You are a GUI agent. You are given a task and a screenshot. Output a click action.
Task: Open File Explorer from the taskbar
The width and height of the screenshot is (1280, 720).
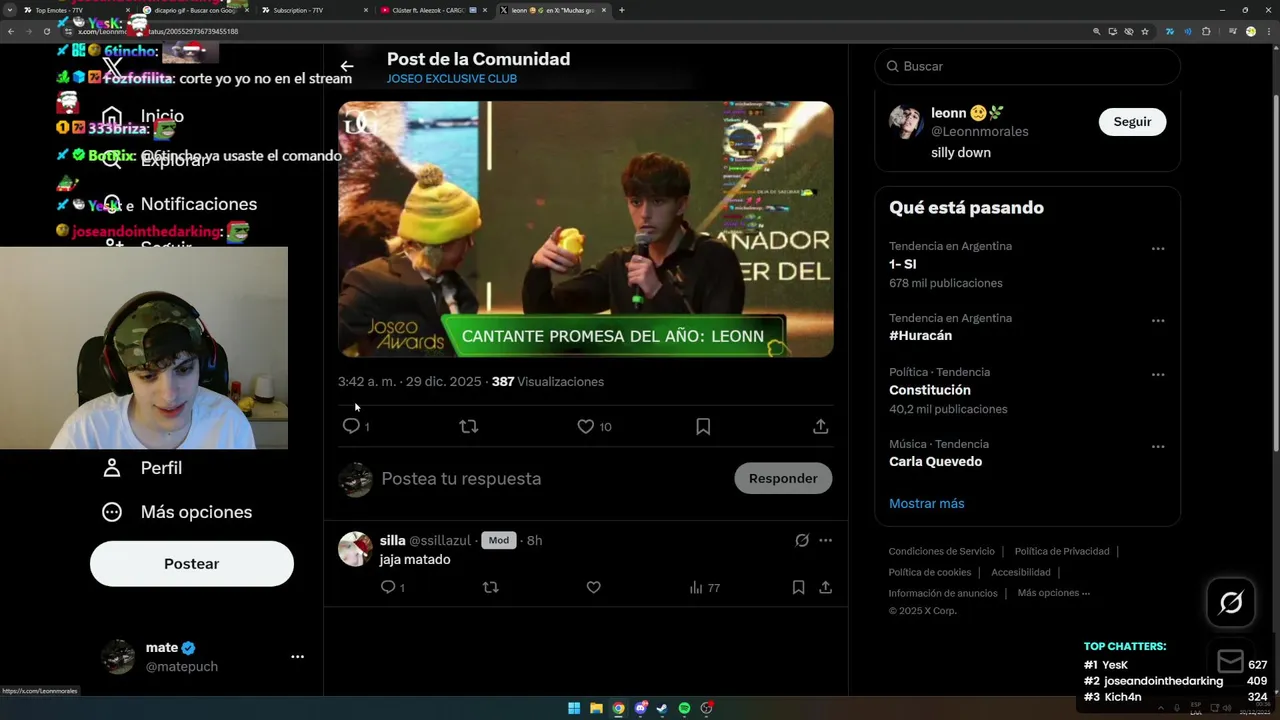[596, 708]
